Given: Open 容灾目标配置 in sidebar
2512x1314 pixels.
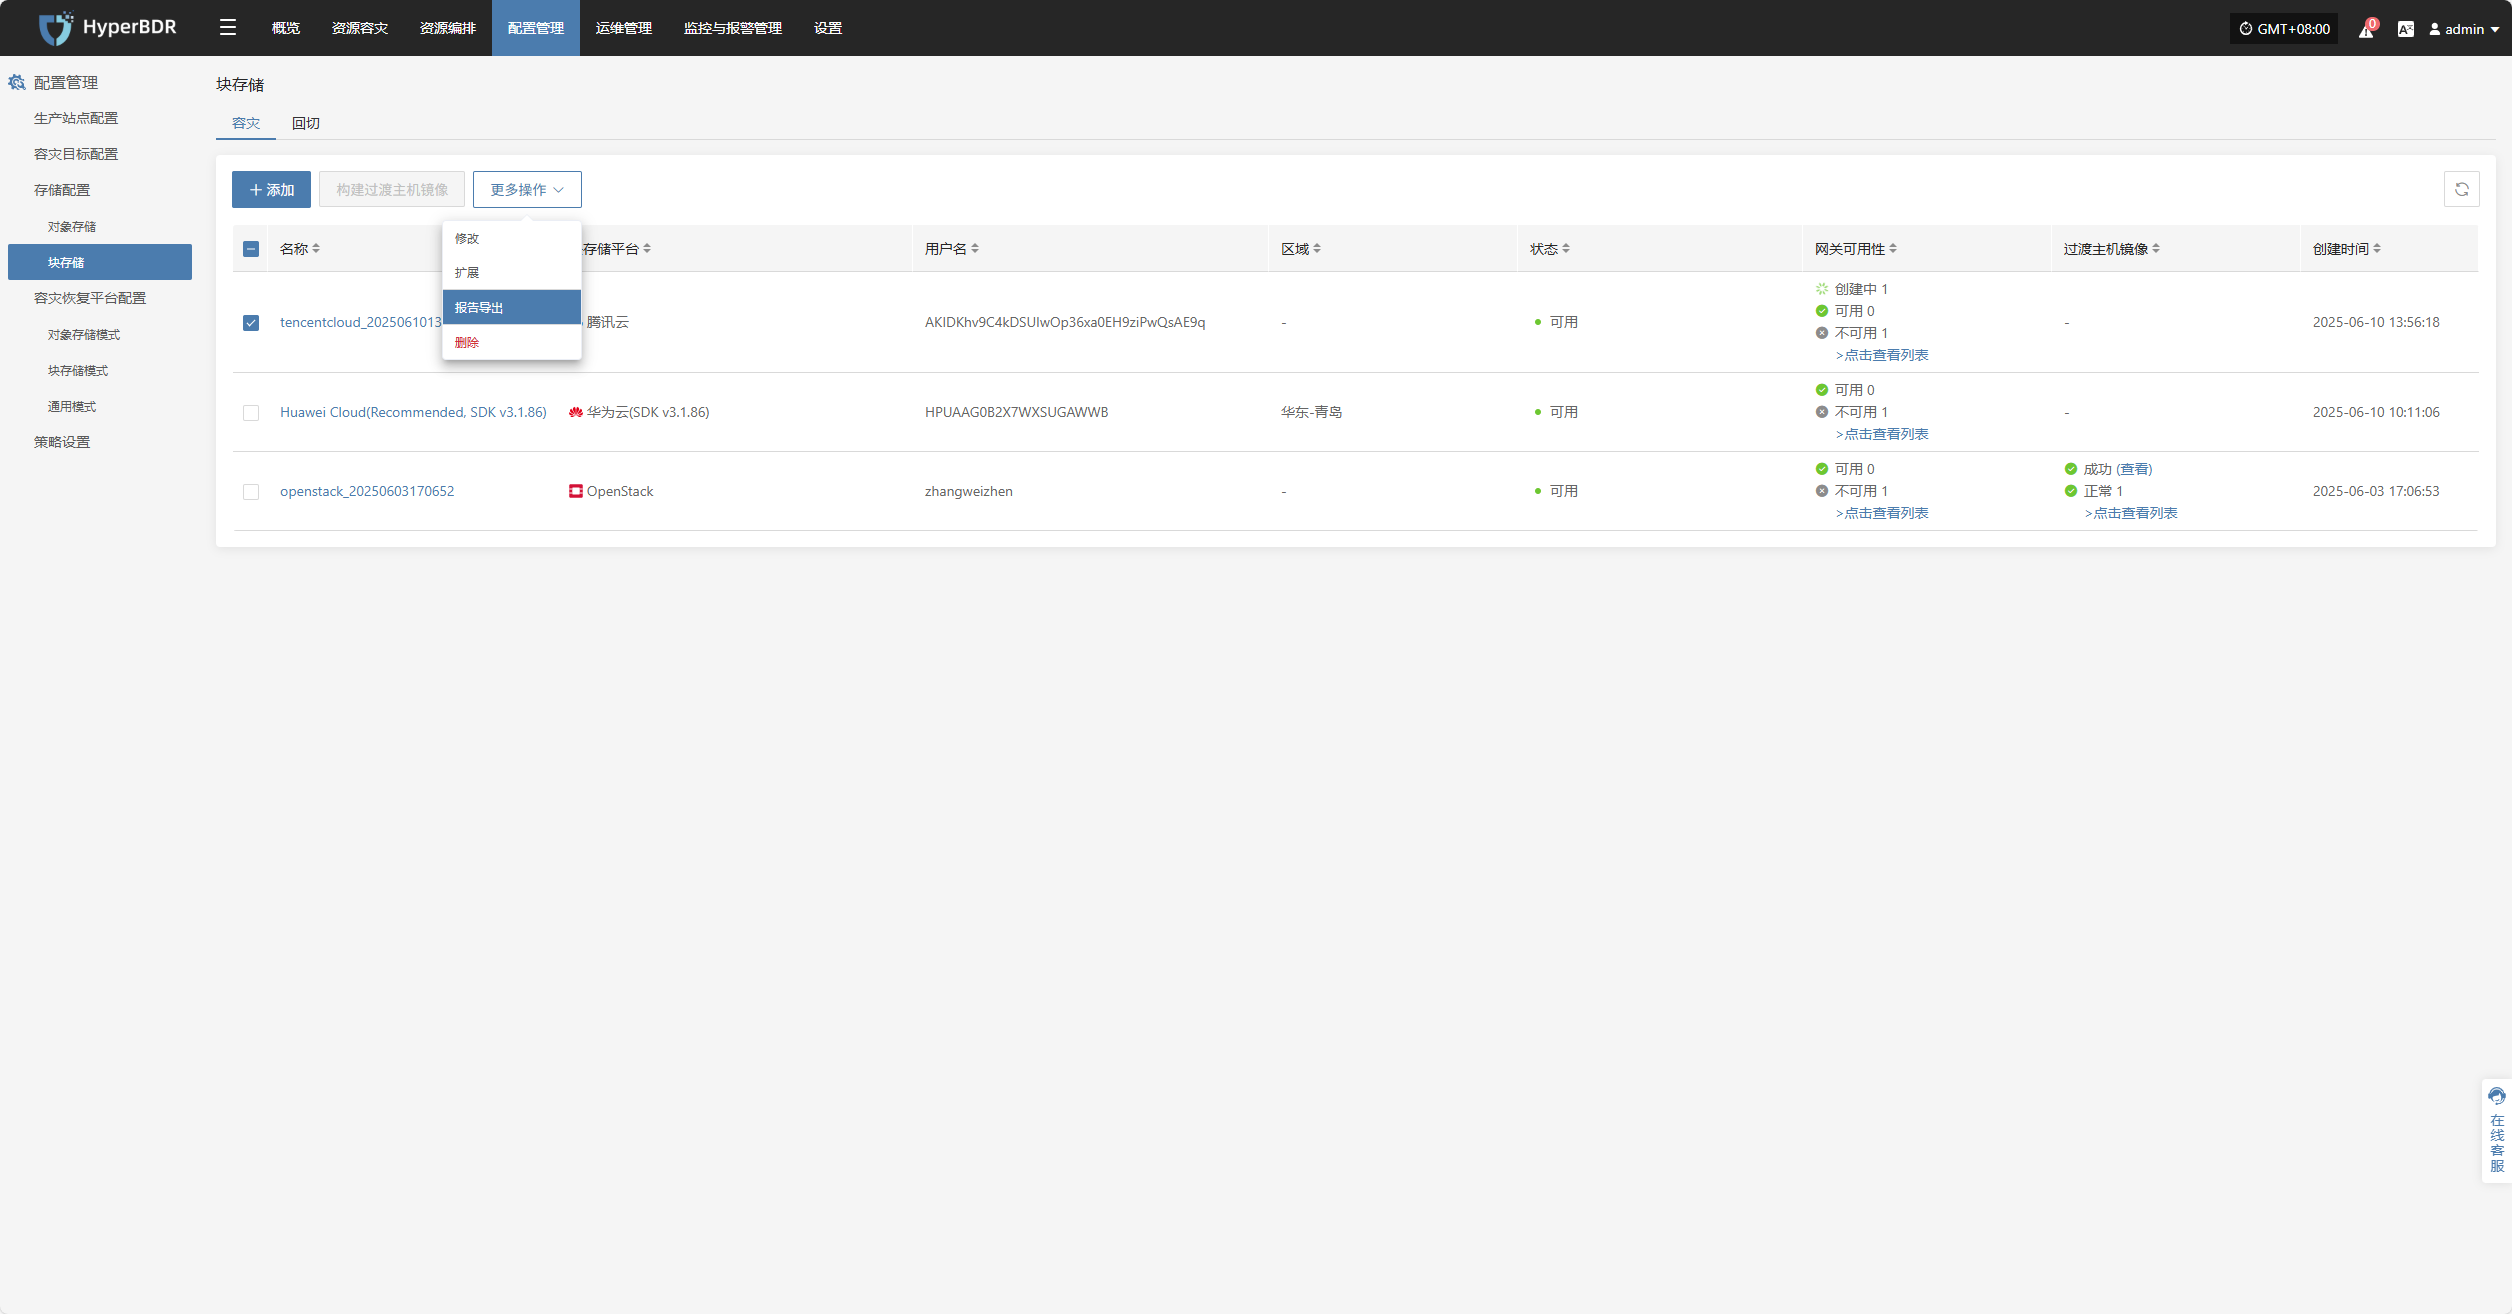Looking at the screenshot, I should point(76,154).
